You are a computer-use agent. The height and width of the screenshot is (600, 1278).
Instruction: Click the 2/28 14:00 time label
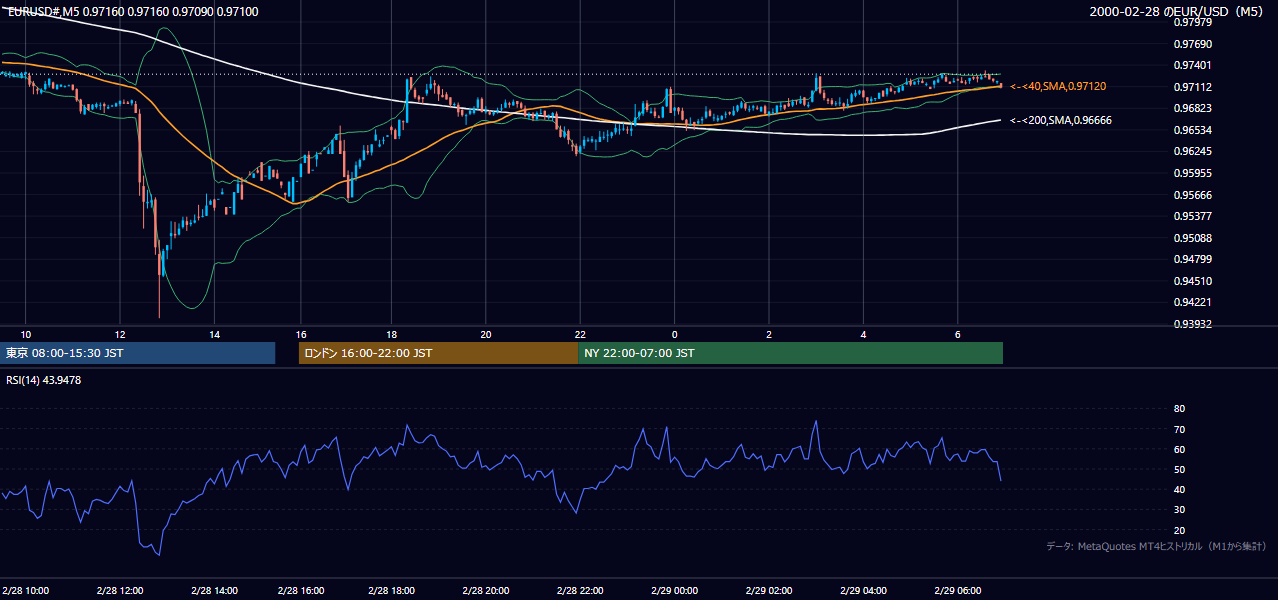[x=214, y=590]
